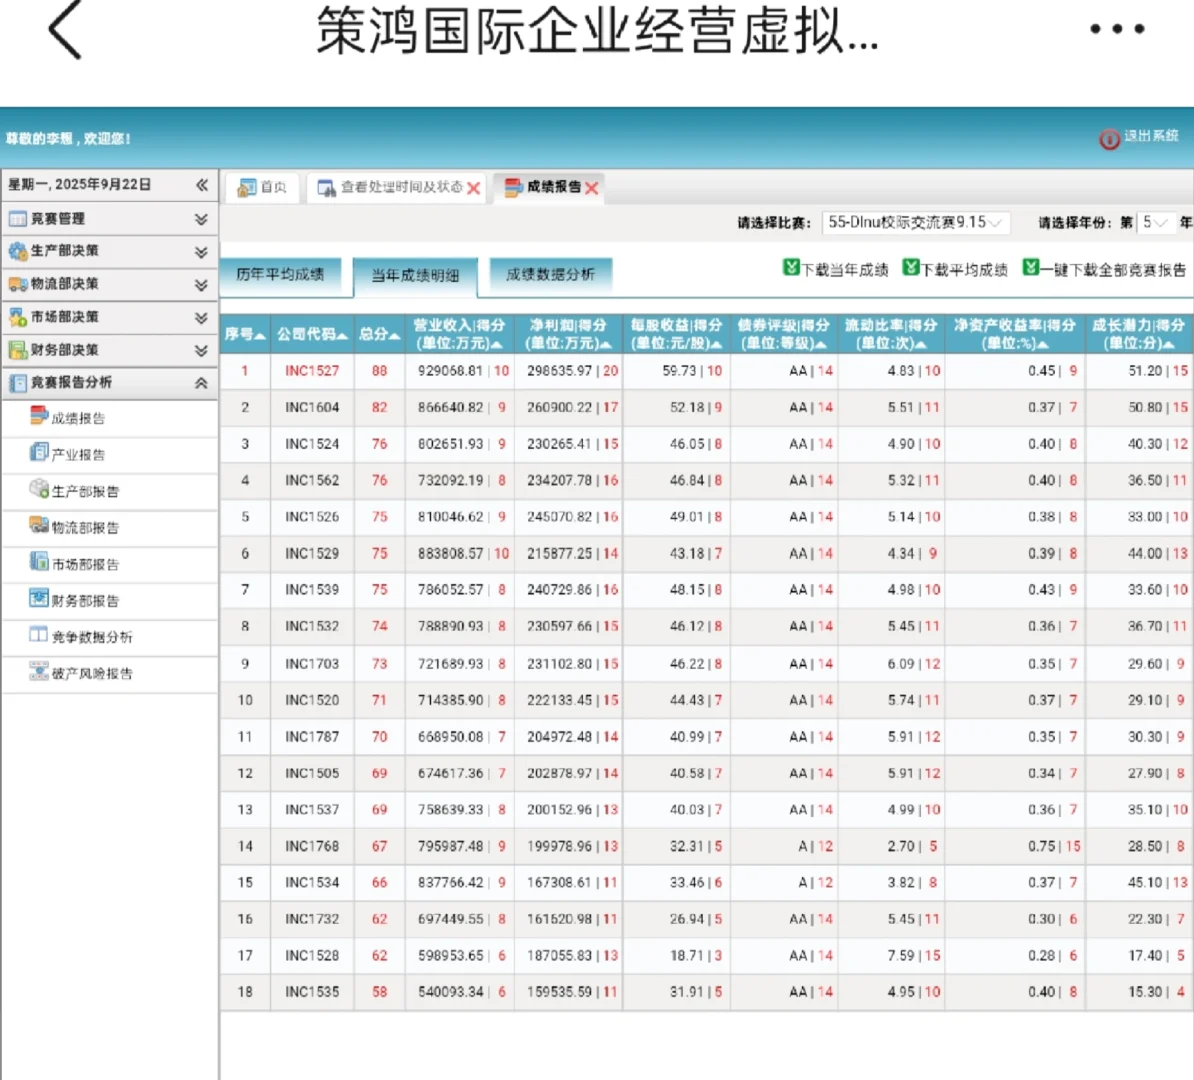Click 下载平均成绩 text link
The image size is (1194, 1080).
point(964,270)
